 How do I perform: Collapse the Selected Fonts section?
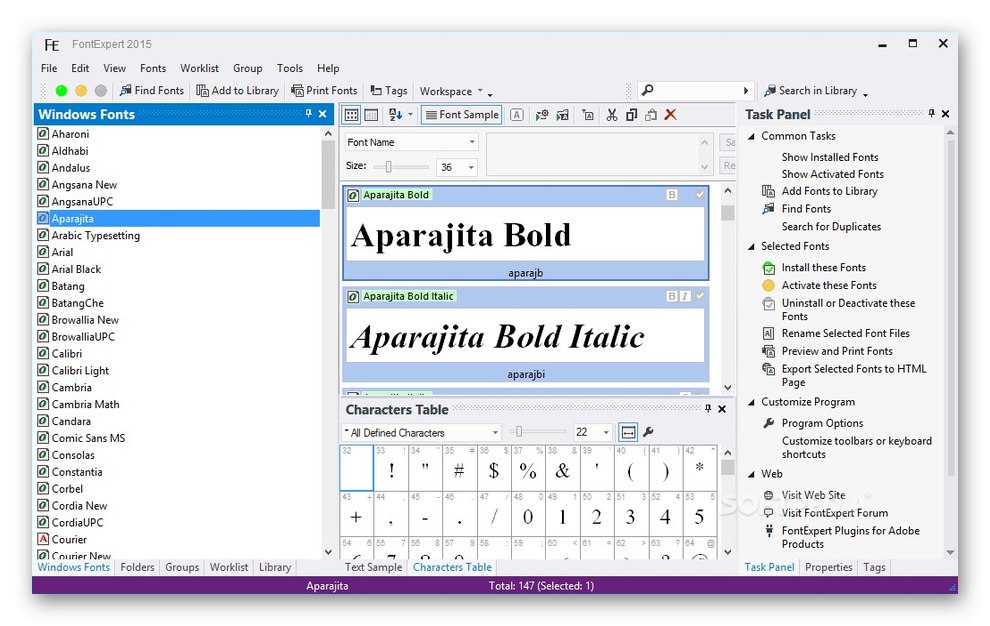[x=751, y=246]
